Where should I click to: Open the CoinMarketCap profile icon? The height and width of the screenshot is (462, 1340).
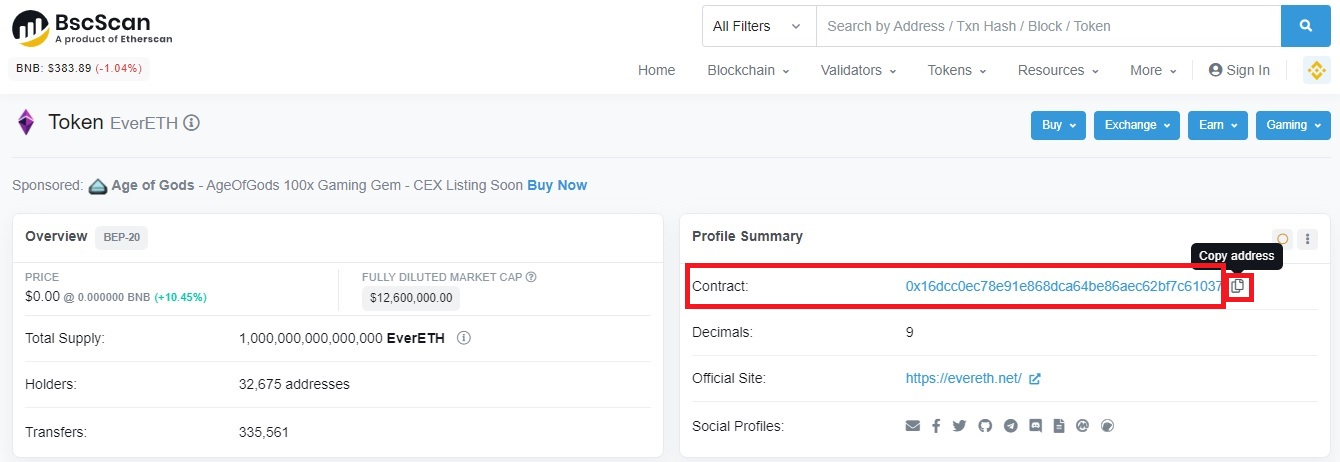click(x=1082, y=426)
